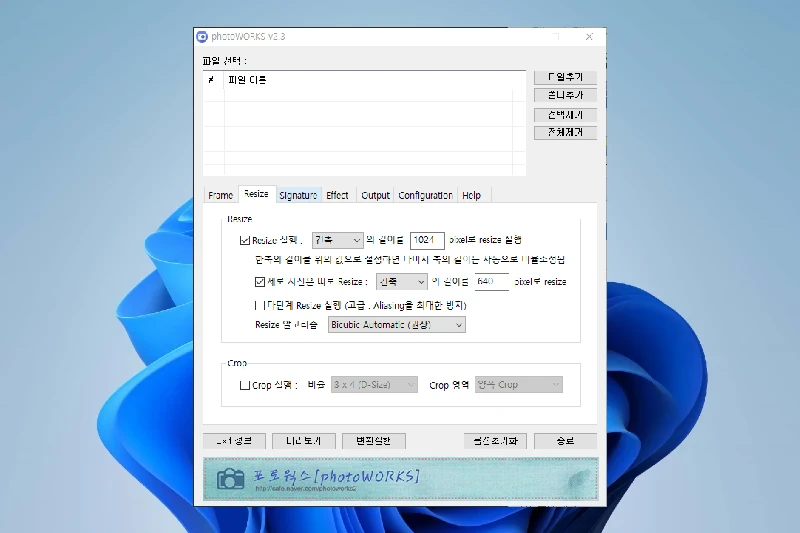Image resolution: width=800 pixels, height=533 pixels.
Task: Open the Signature tab
Action: click(298, 195)
